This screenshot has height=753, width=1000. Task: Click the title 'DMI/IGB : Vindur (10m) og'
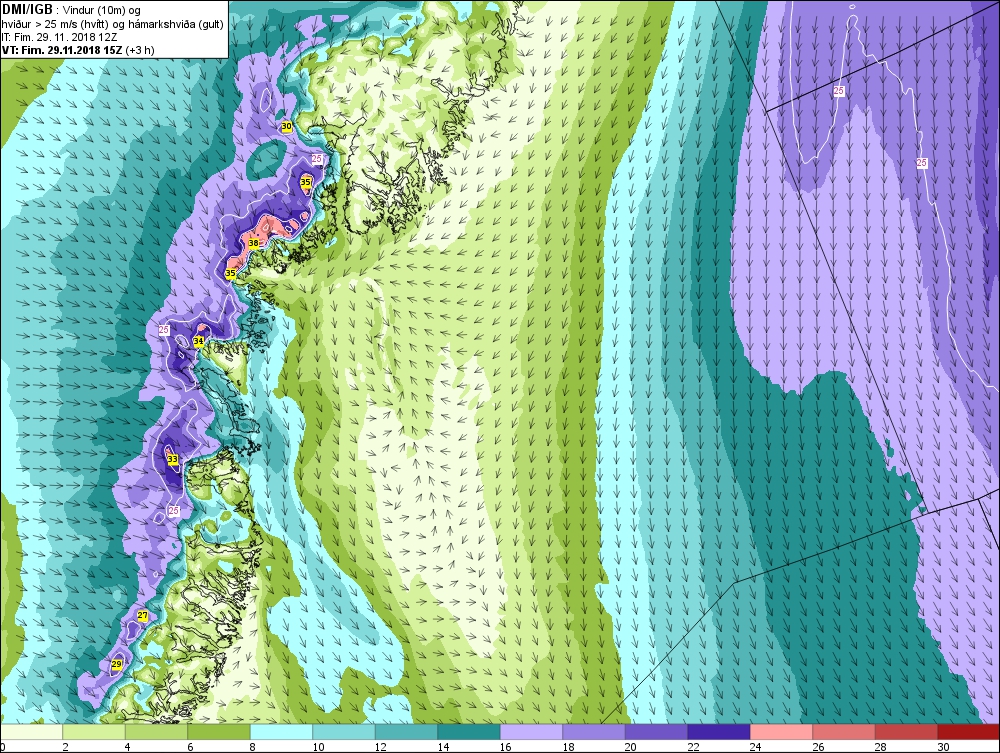73,10
